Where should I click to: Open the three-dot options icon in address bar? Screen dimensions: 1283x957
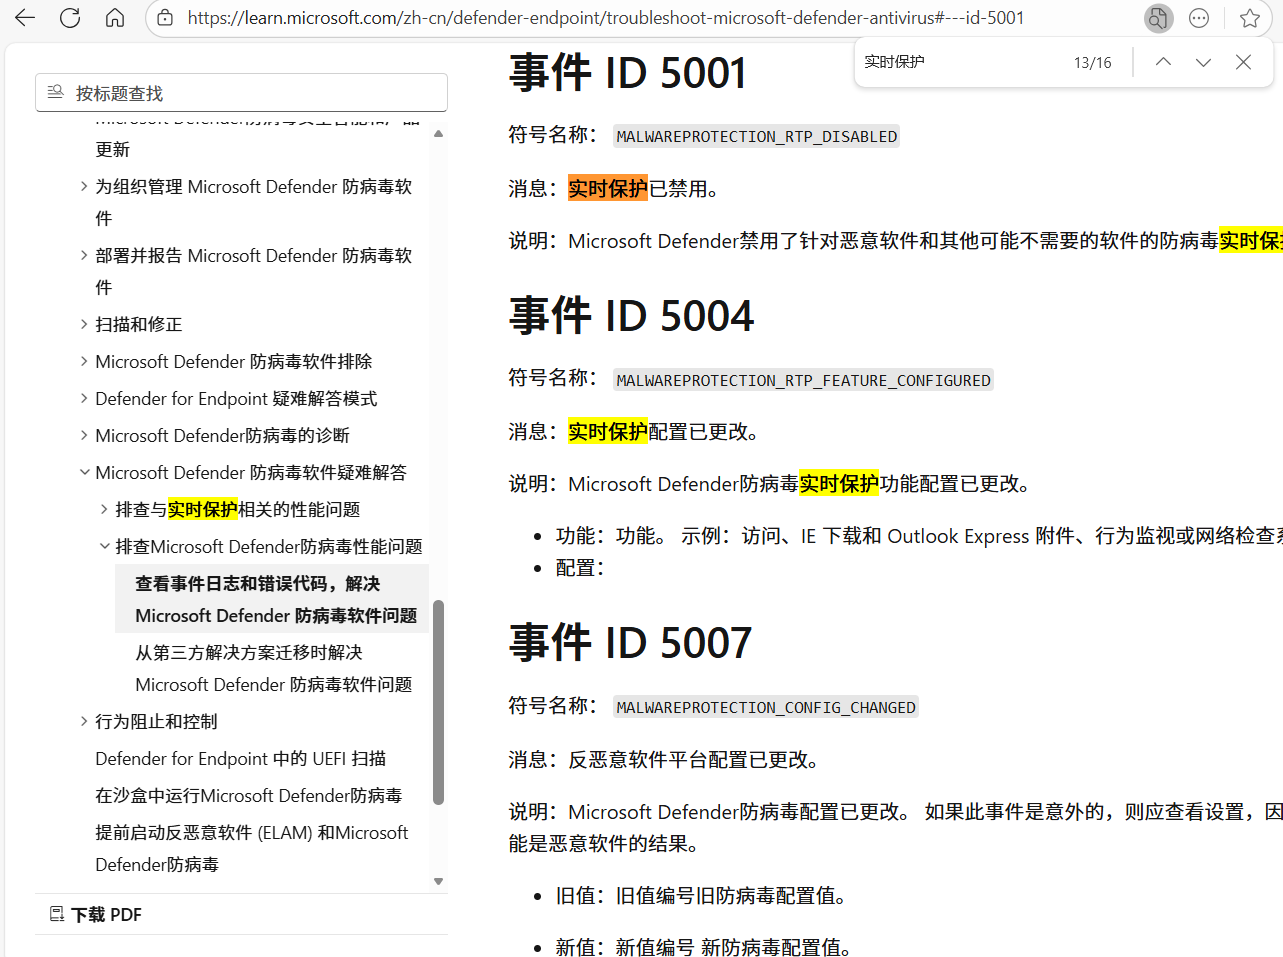click(1199, 18)
